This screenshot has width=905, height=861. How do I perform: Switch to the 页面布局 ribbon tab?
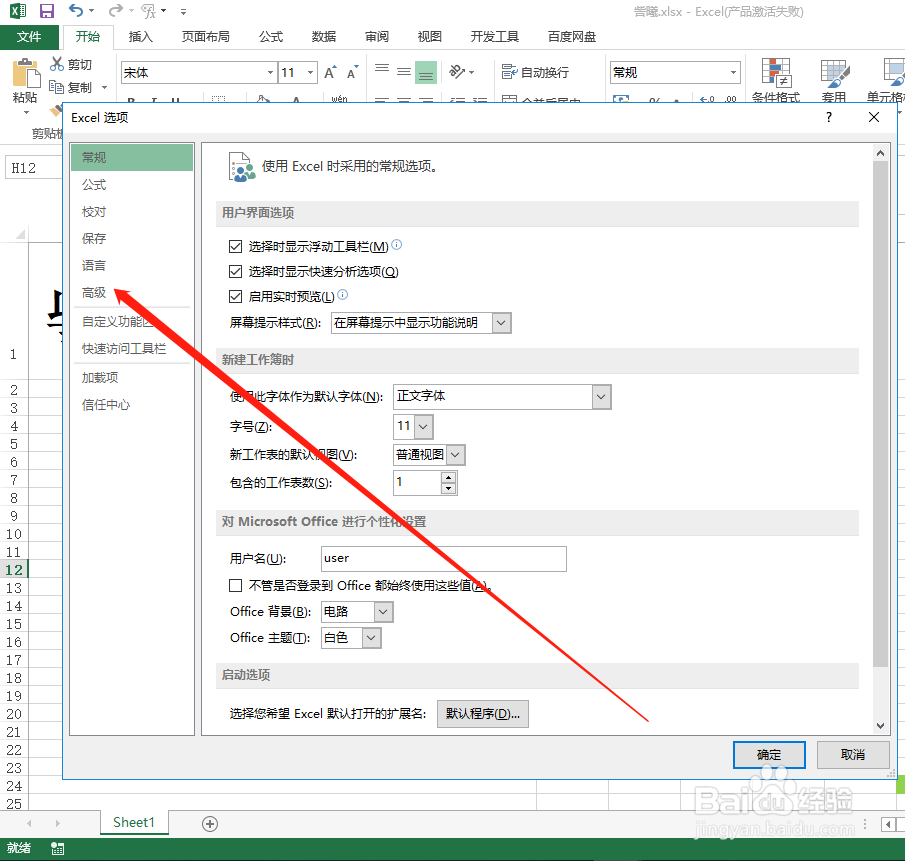click(205, 37)
